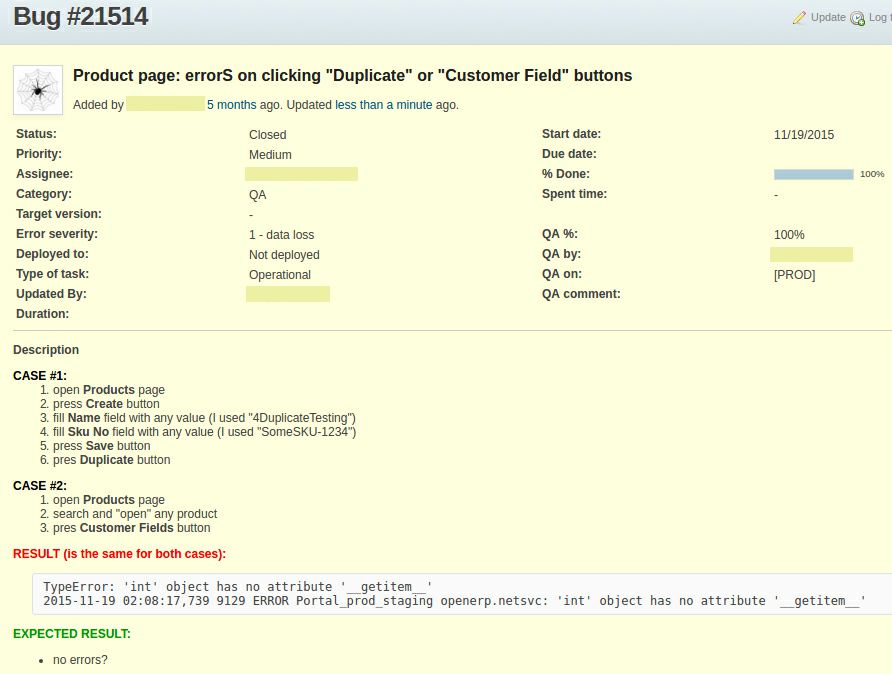Image resolution: width=892 pixels, height=674 pixels.
Task: Click the red RESULT heading
Action: tap(119, 554)
